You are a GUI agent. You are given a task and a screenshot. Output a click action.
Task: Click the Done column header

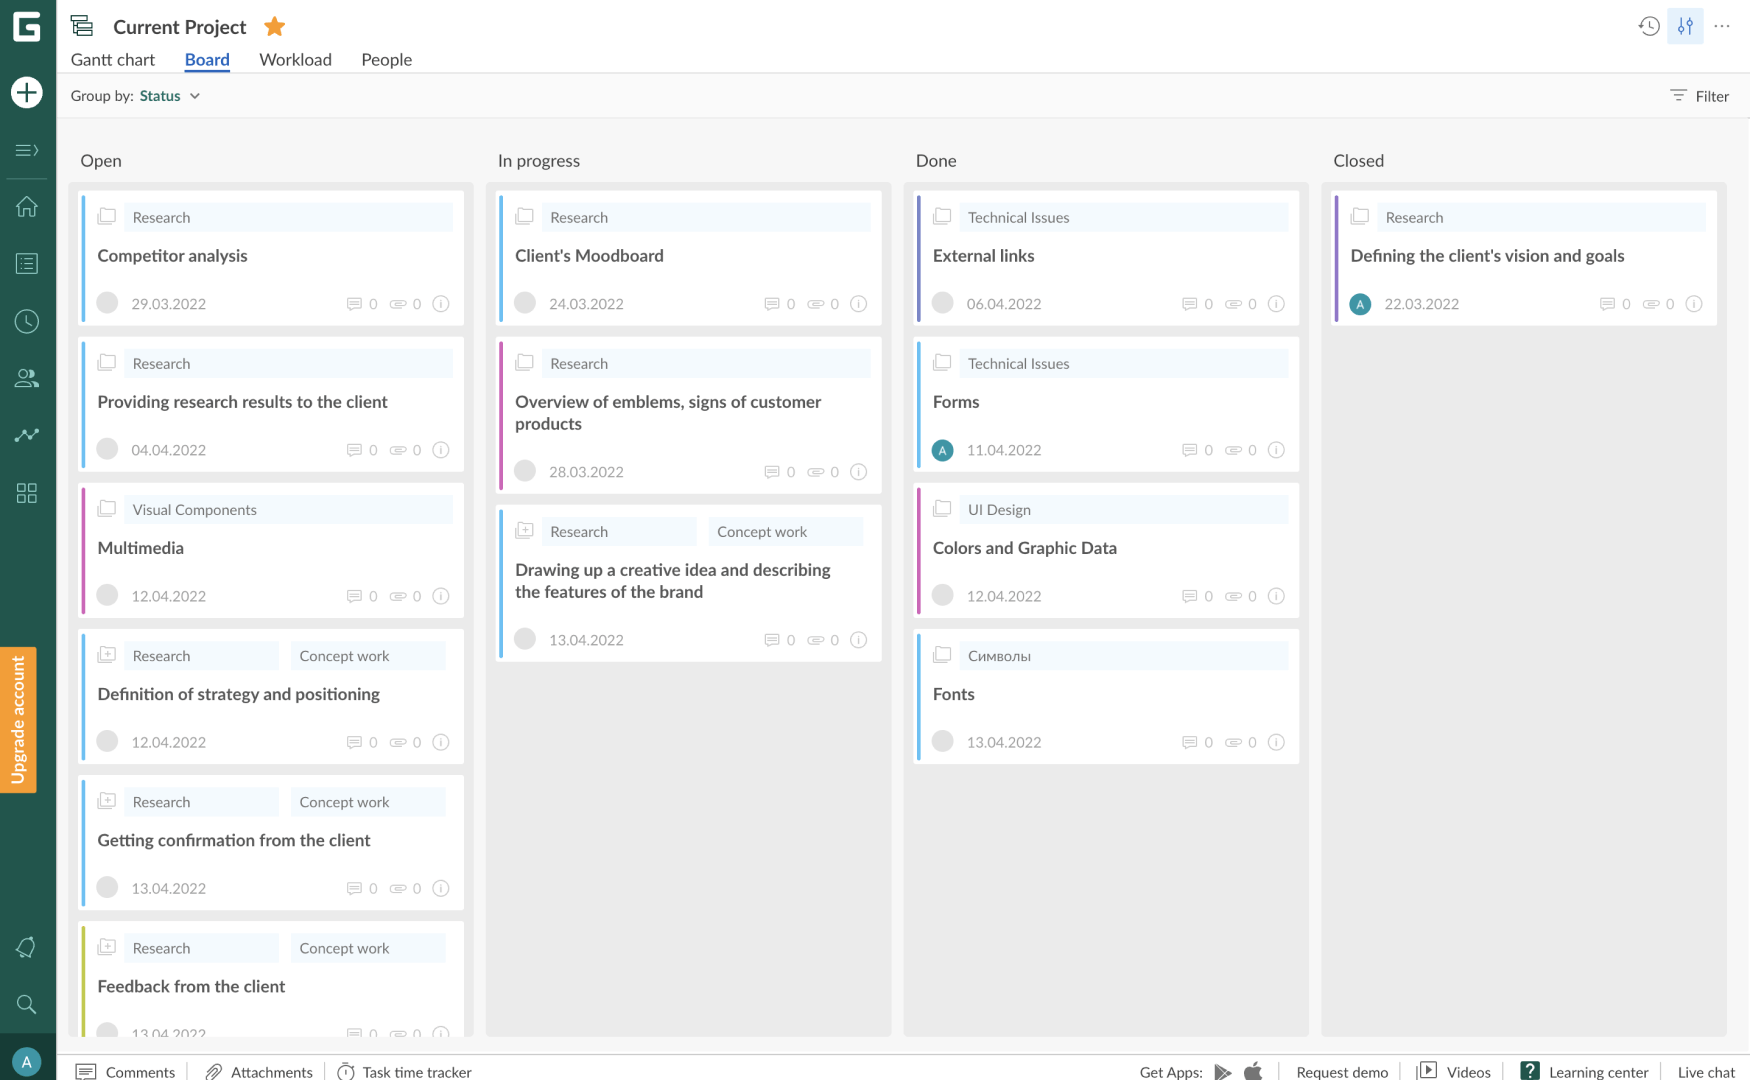936,160
